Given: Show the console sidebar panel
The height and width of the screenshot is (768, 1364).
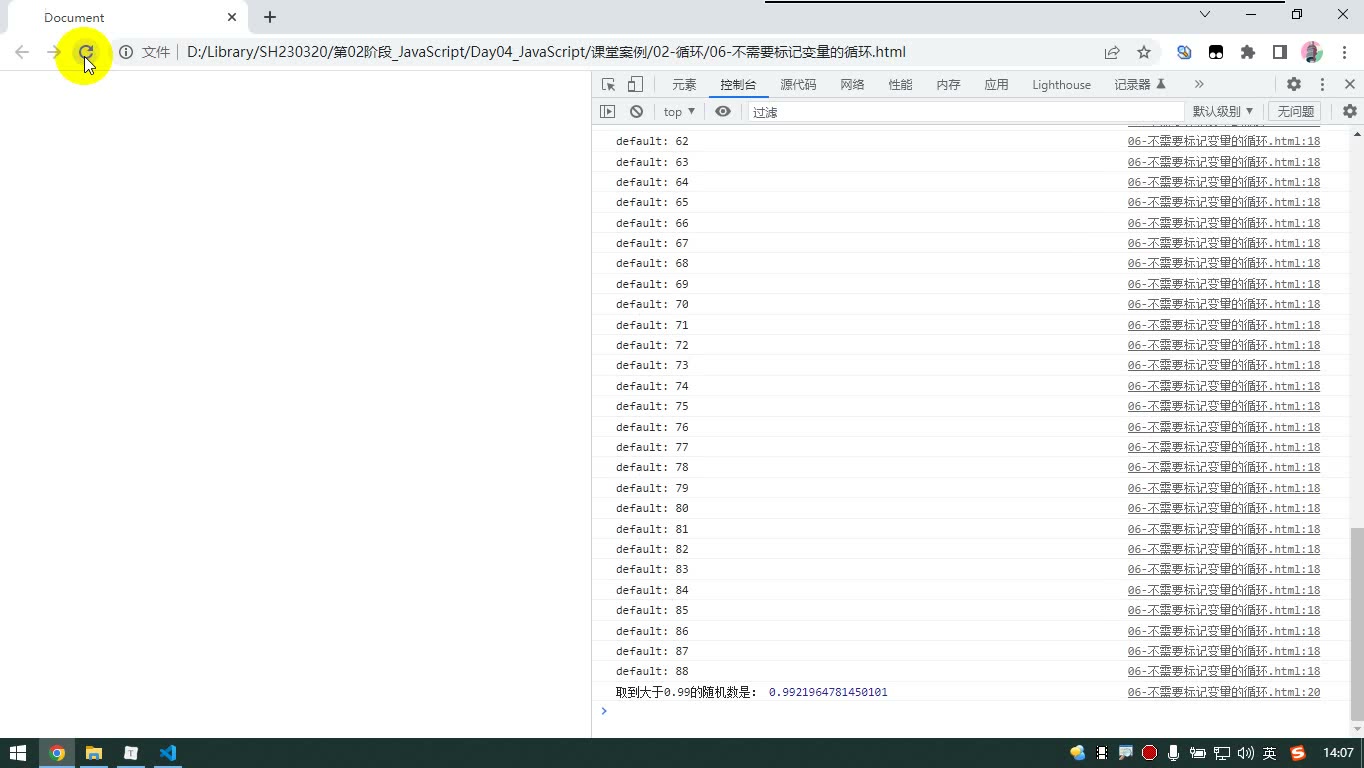Looking at the screenshot, I should pos(608,112).
